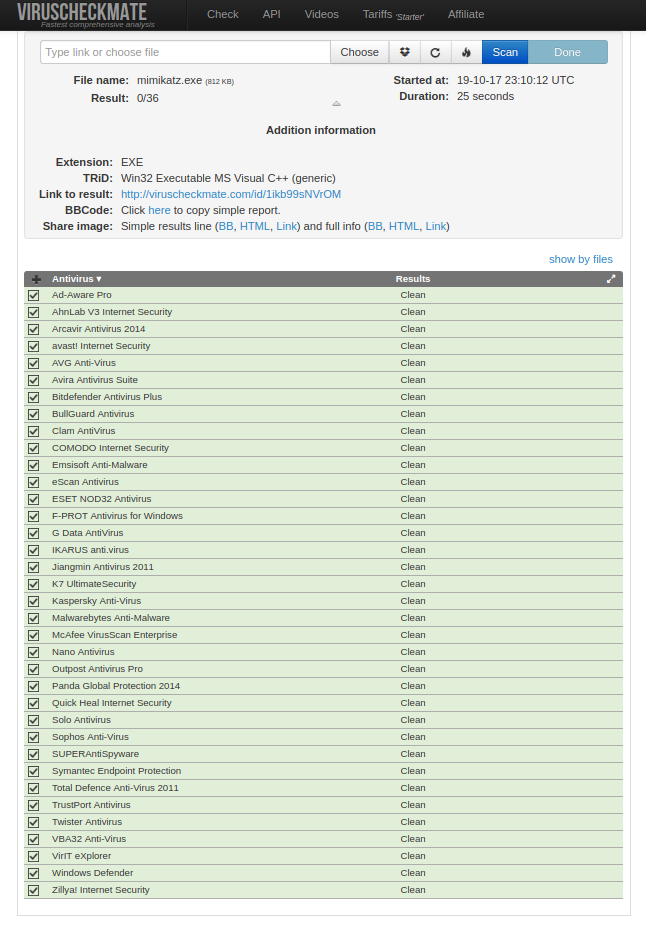Toggle Kaspersky Anti-Virus checkbox
Viewport: 646px width, 925px height.
tap(34, 601)
